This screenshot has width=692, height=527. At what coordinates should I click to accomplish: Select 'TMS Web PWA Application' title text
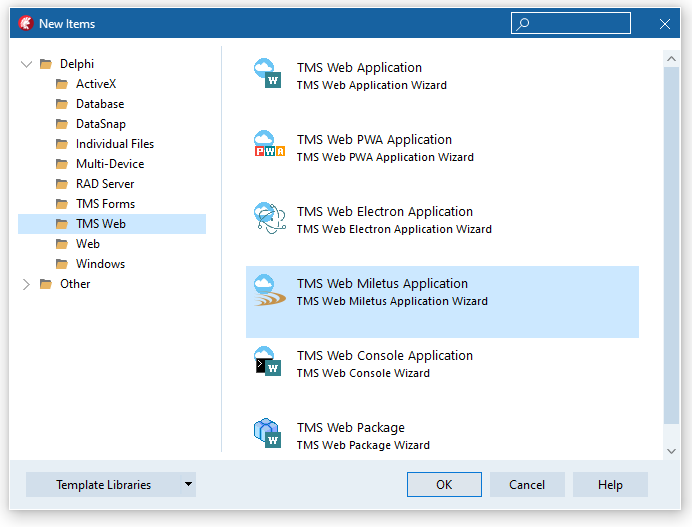point(374,139)
